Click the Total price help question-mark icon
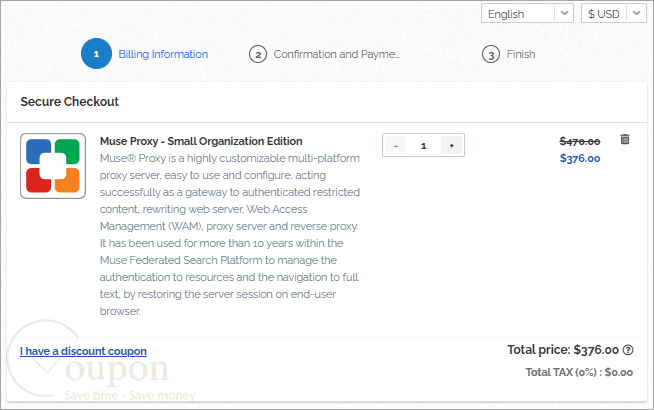Screen dimensions: 654x410 tap(628, 350)
